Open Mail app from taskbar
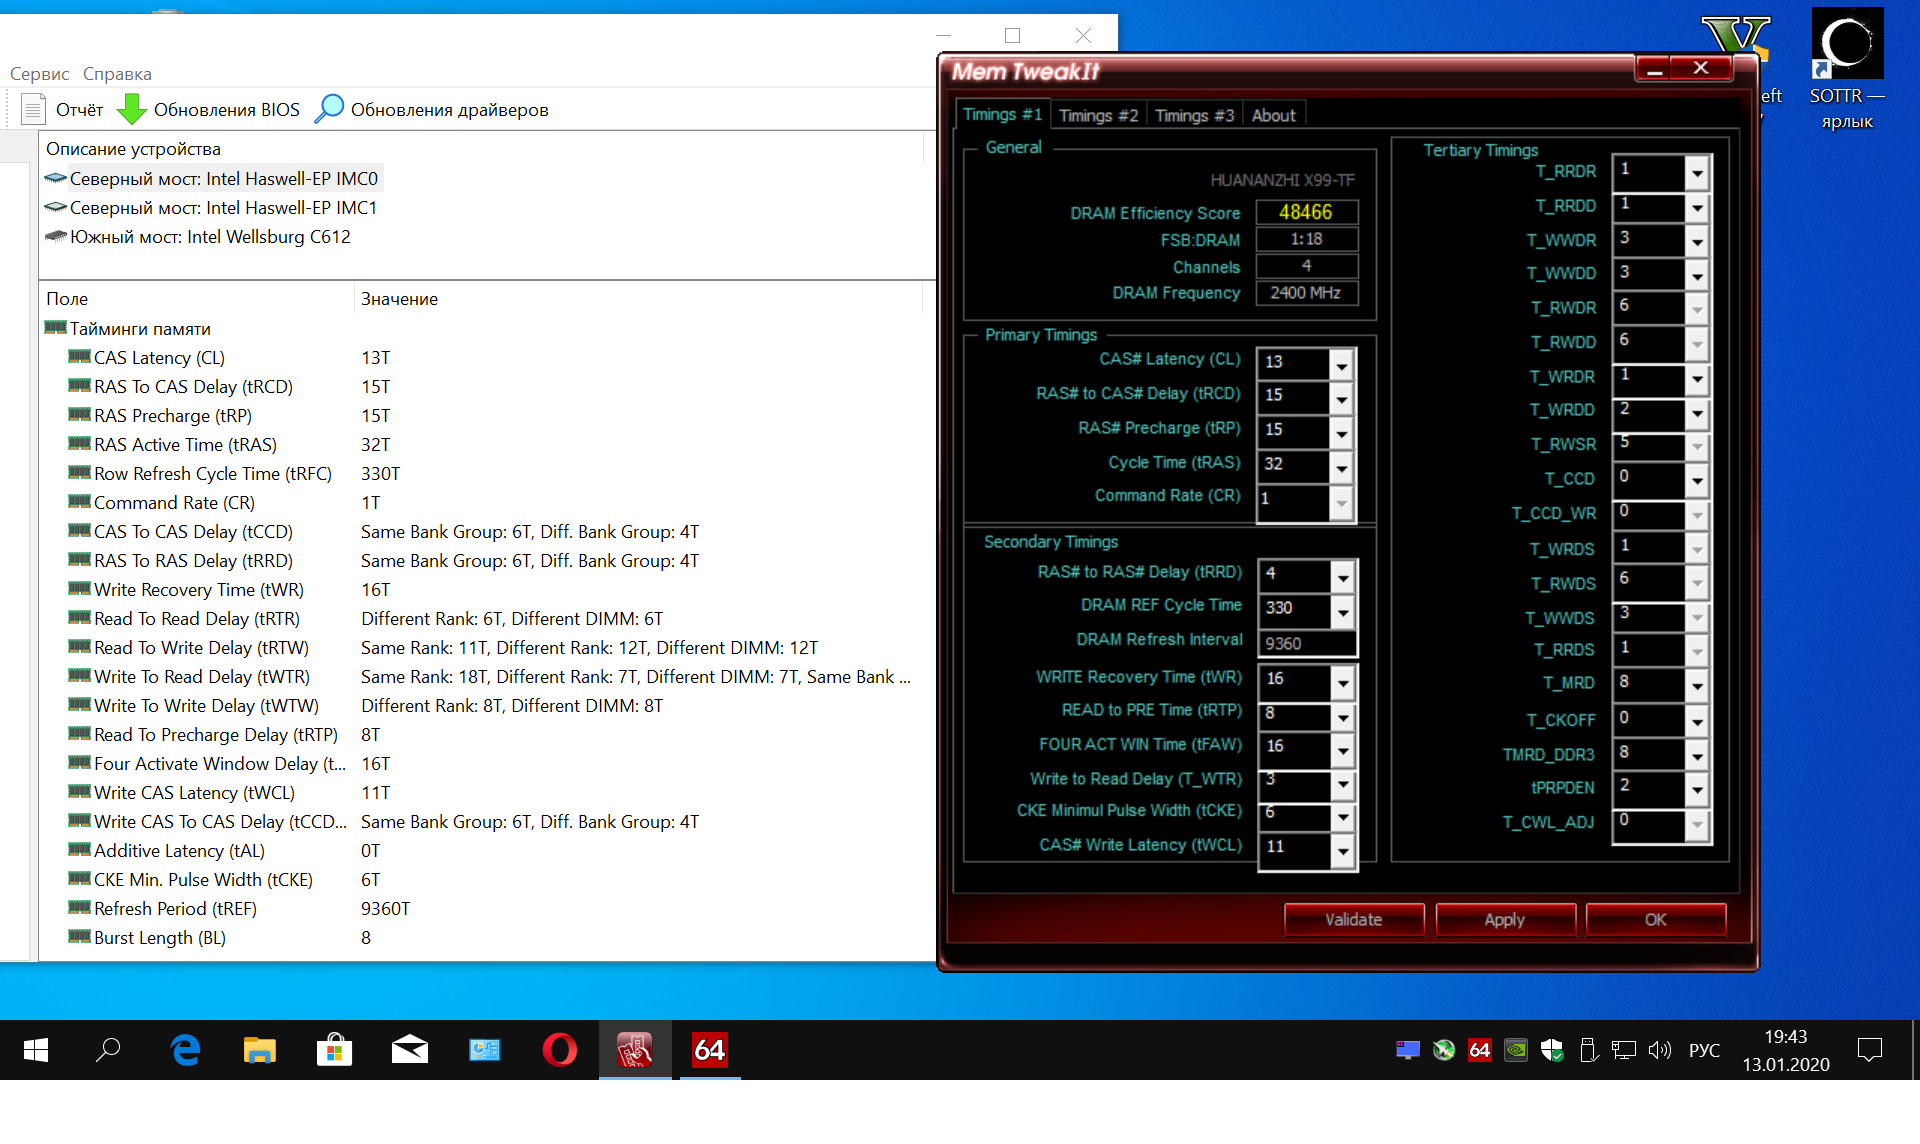1920x1144 pixels. point(410,1050)
